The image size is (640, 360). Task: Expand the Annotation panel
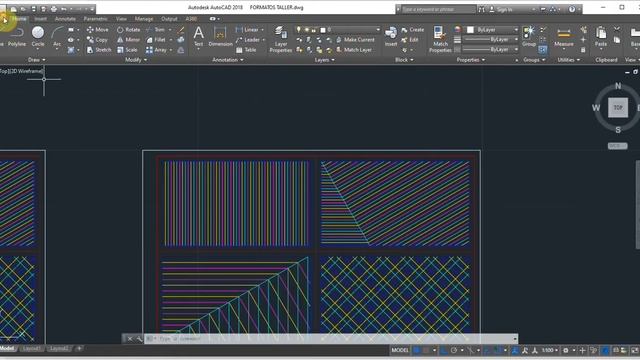click(228, 60)
